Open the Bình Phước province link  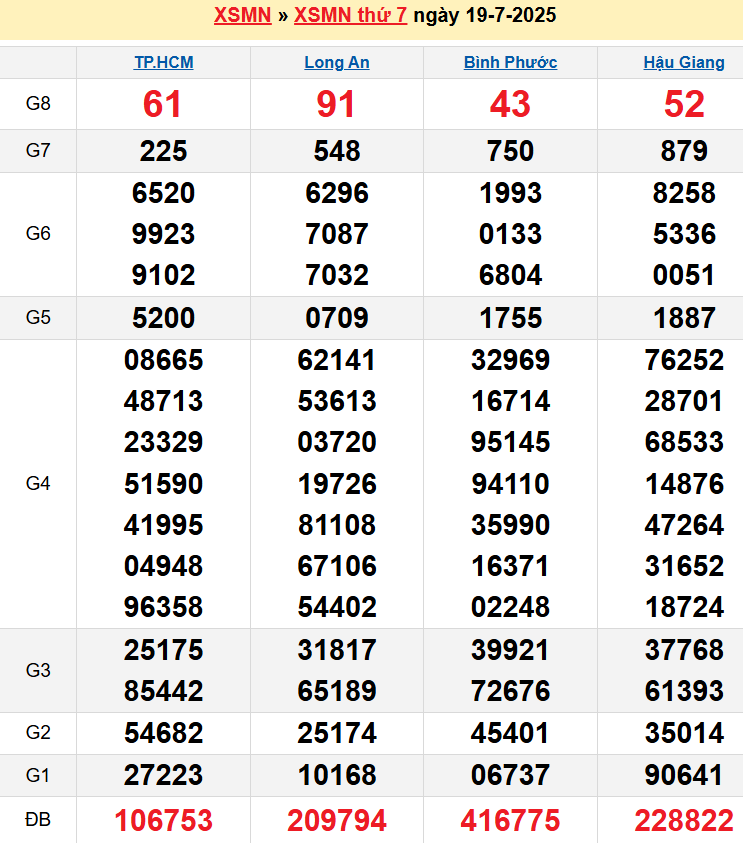(510, 62)
